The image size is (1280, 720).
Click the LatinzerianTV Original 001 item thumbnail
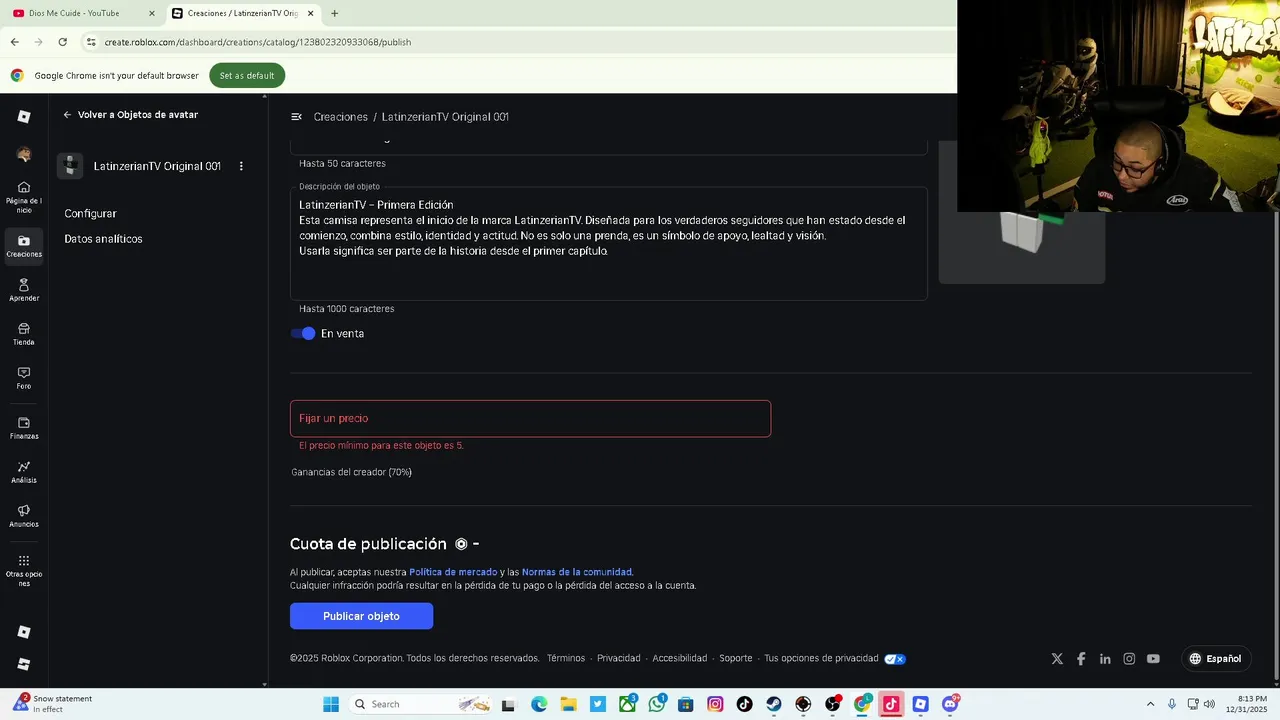(69, 166)
